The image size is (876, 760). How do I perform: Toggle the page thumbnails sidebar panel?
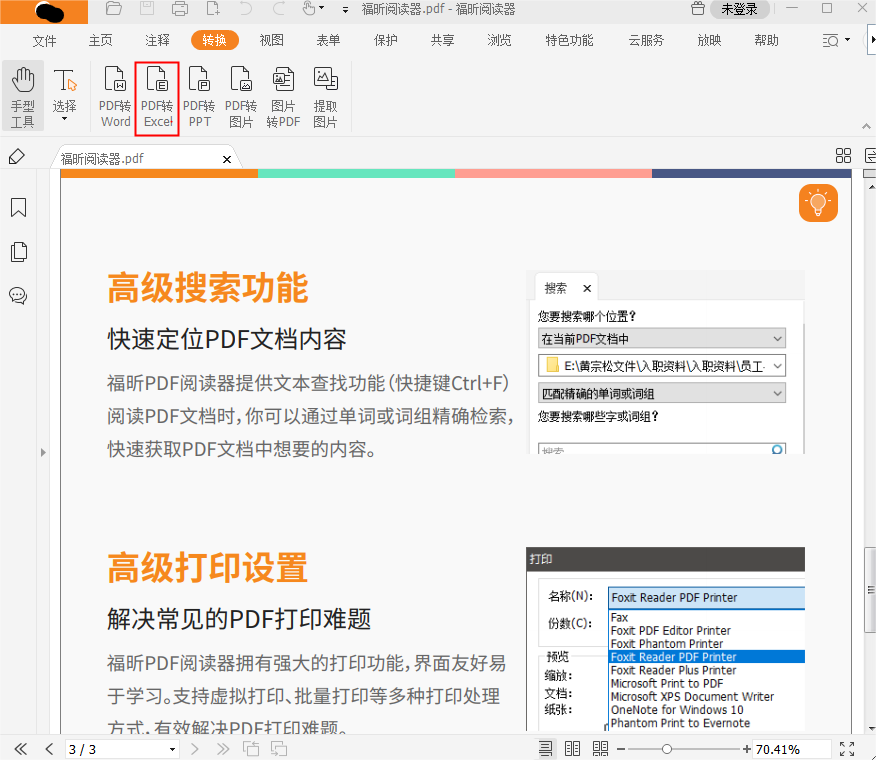click(18, 252)
